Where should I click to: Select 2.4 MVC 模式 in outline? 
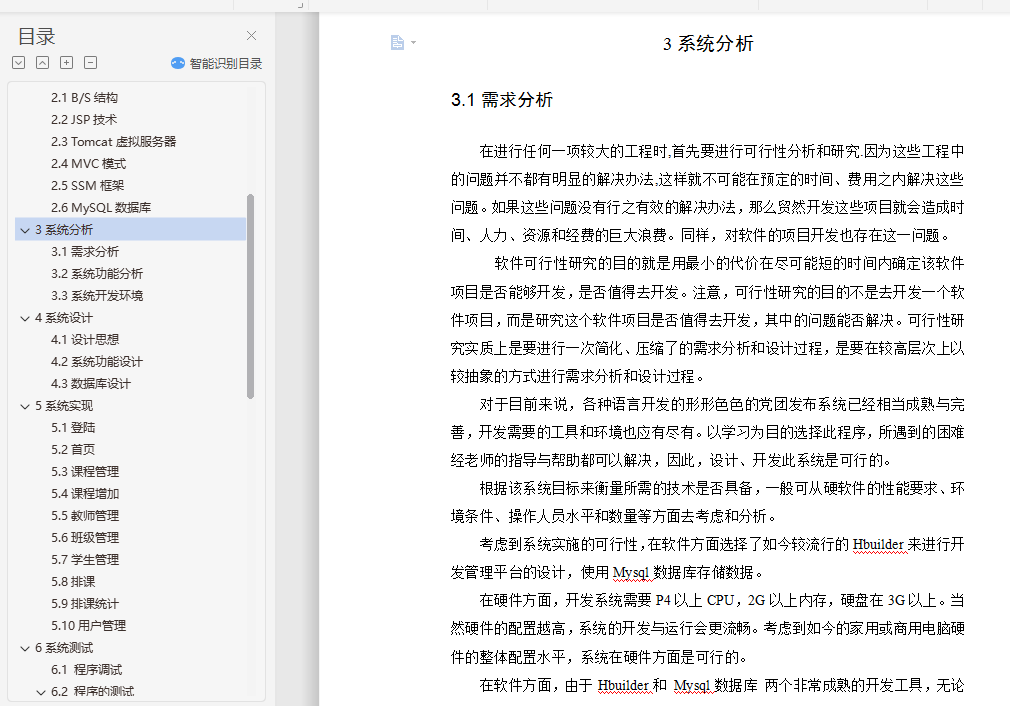click(88, 164)
